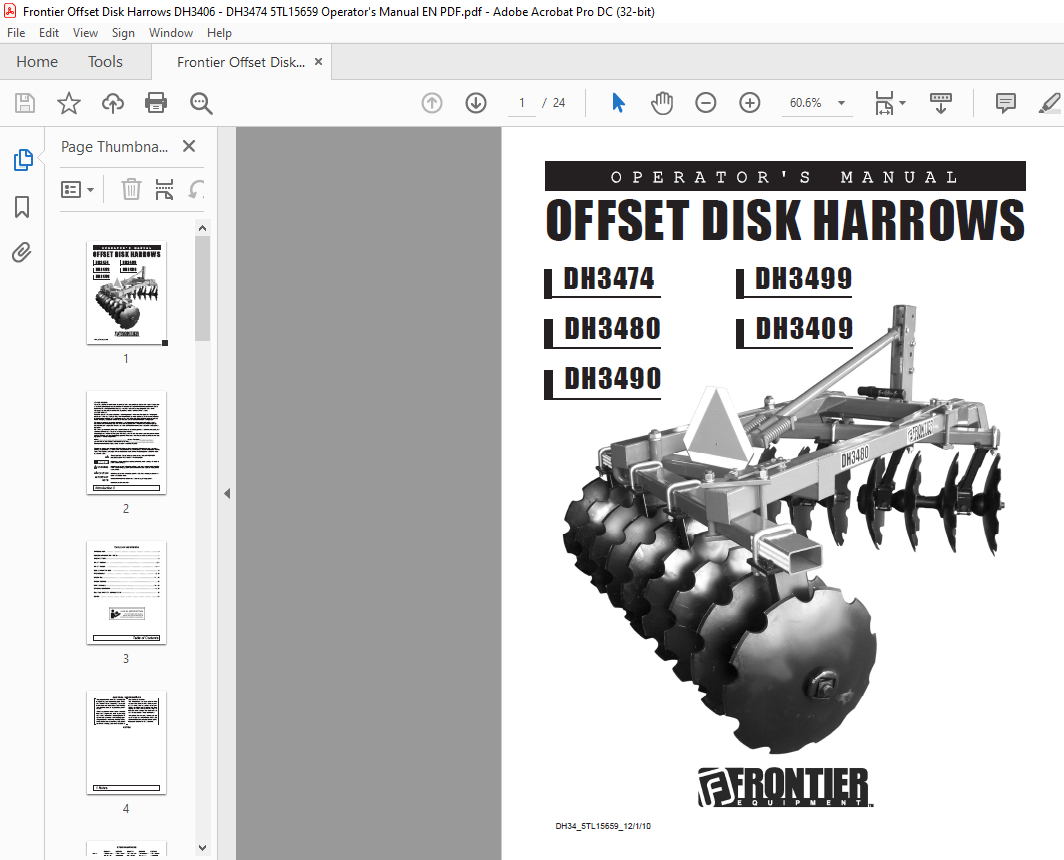Open the Edit menu
This screenshot has width=1064, height=860.
pos(49,33)
